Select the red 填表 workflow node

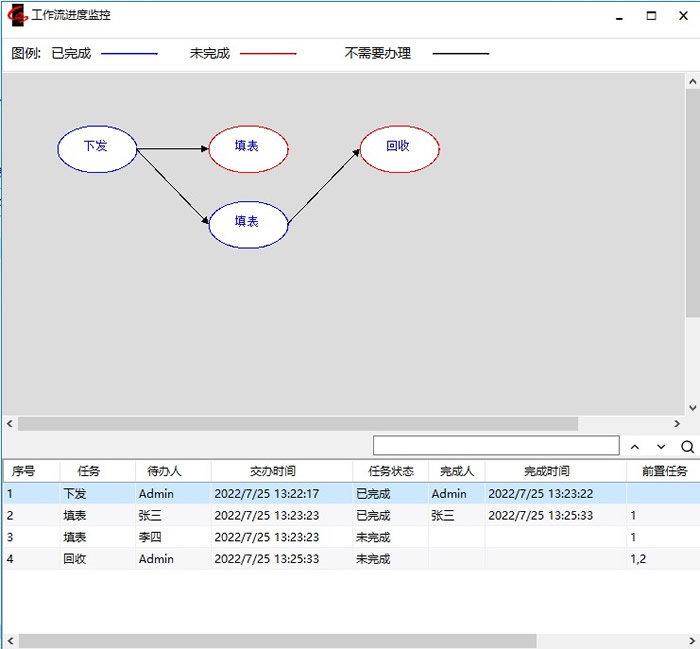coord(248,147)
